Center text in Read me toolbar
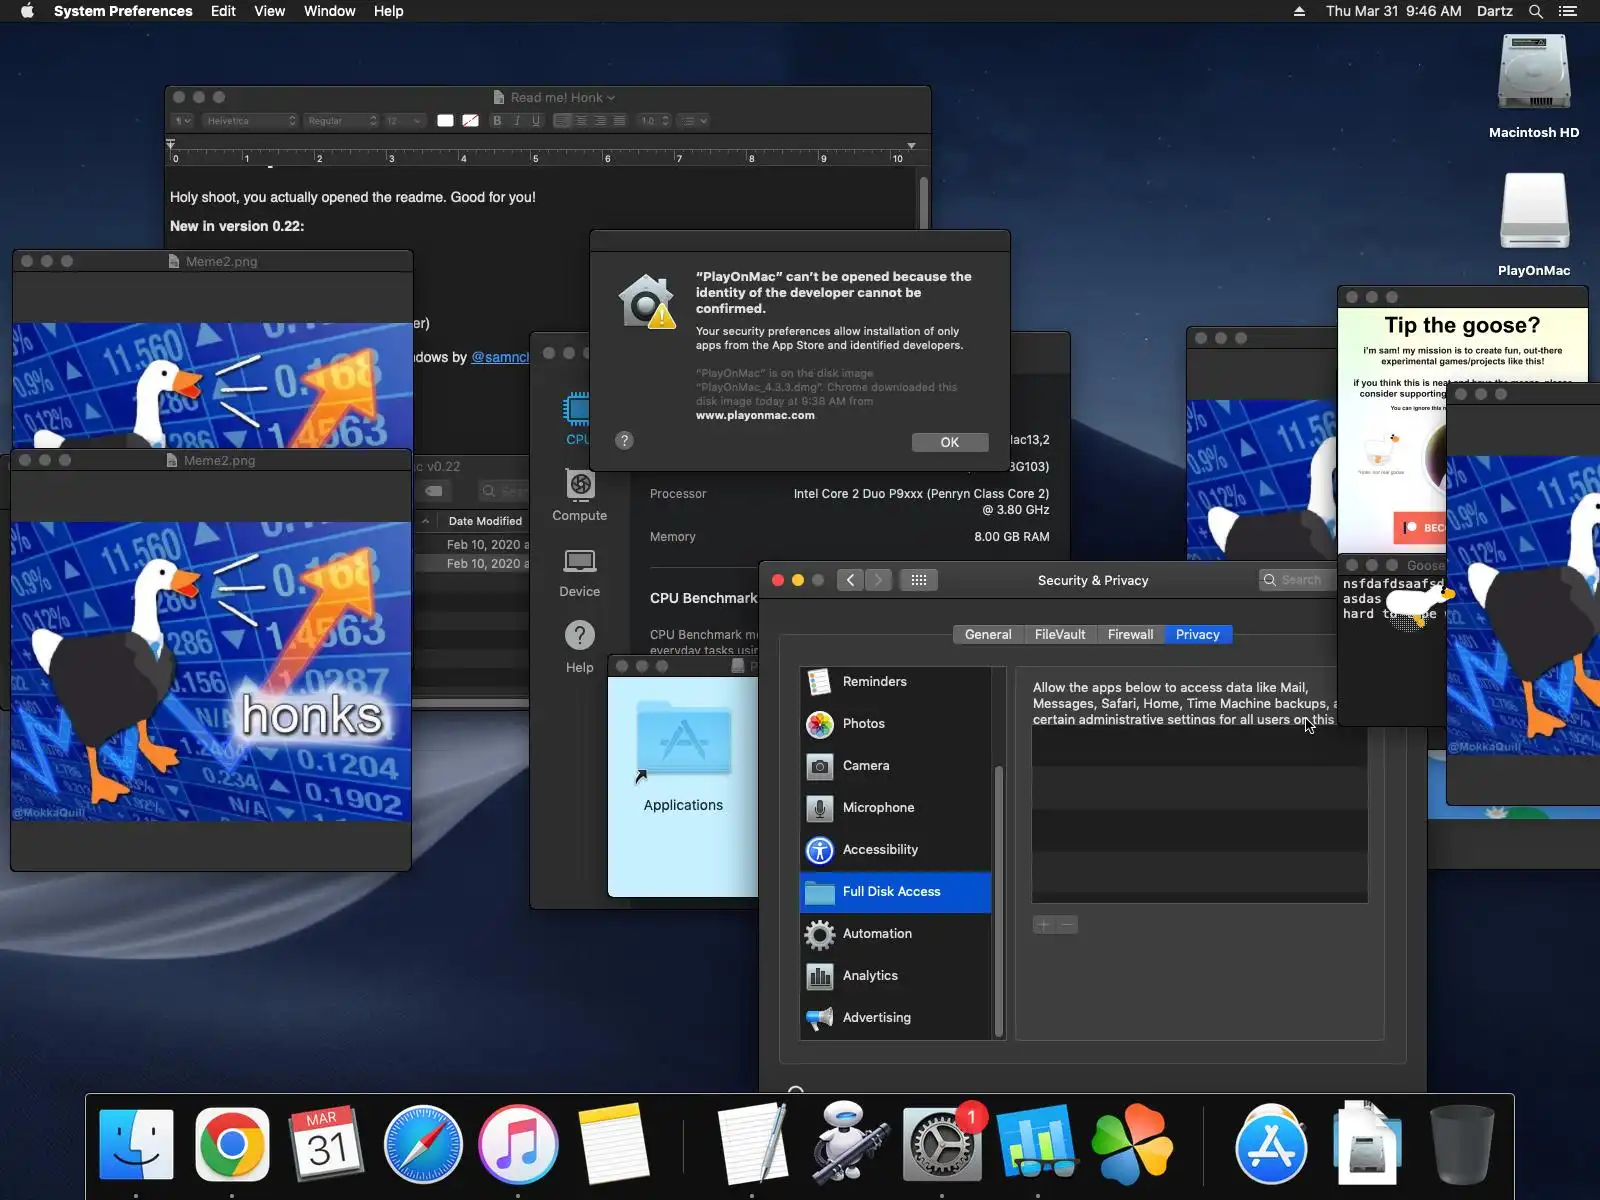Screen dimensions: 1600x1200 pos(581,121)
